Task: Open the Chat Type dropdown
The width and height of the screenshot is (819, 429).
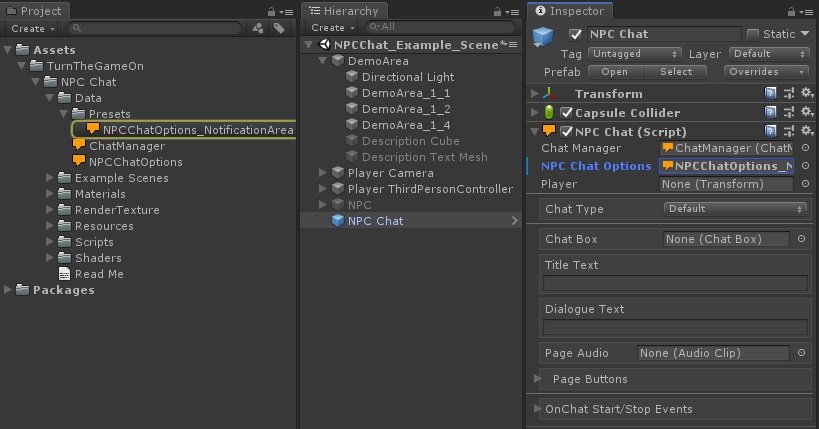Action: [734, 208]
